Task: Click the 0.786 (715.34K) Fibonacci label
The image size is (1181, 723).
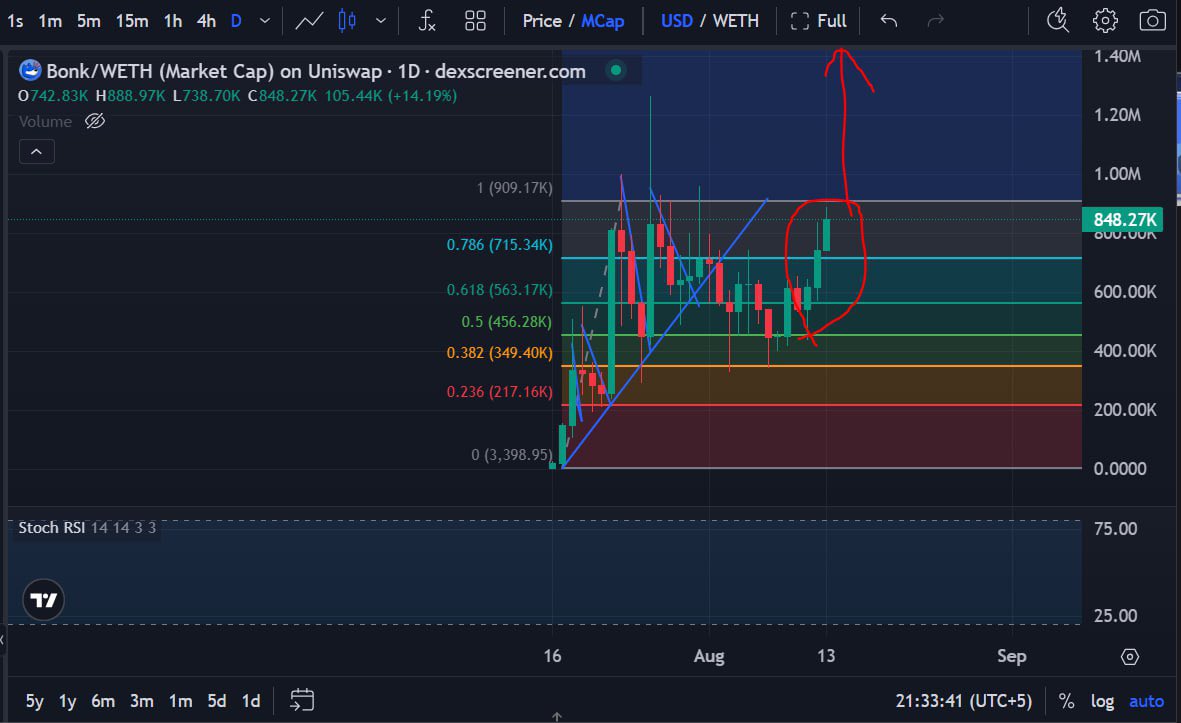Action: (499, 245)
